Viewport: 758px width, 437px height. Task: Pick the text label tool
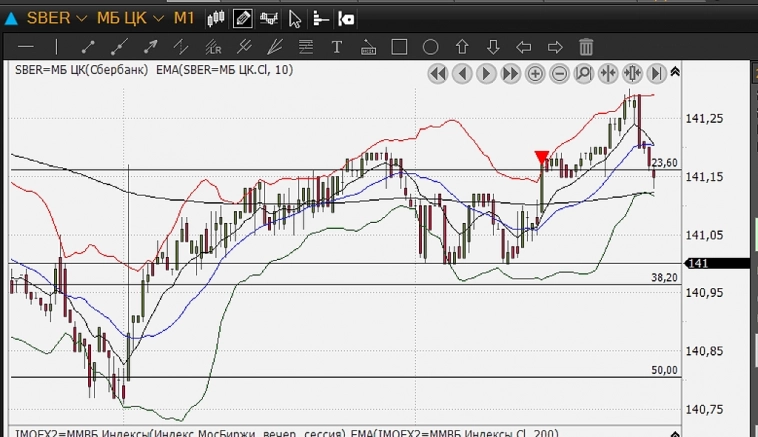click(x=337, y=47)
